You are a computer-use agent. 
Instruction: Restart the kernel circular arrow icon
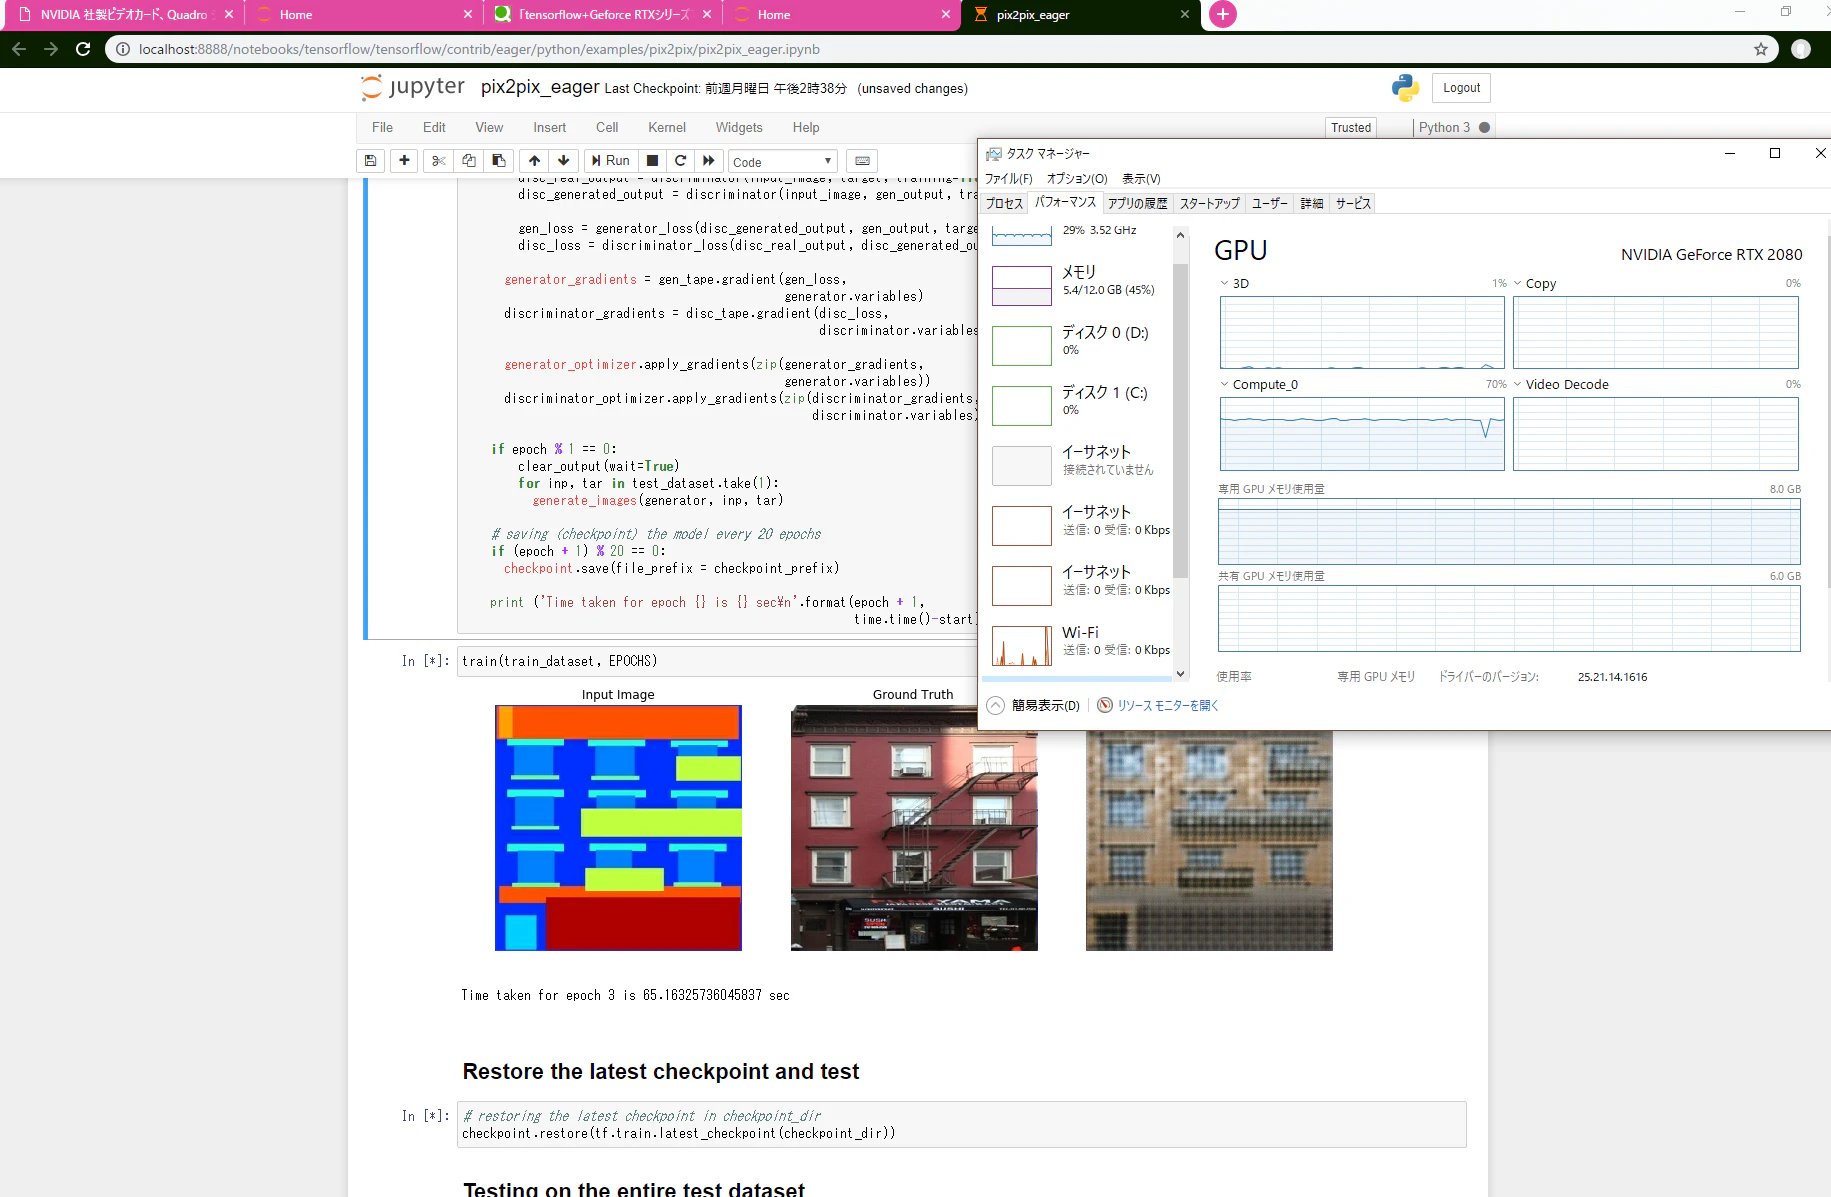[x=681, y=161]
